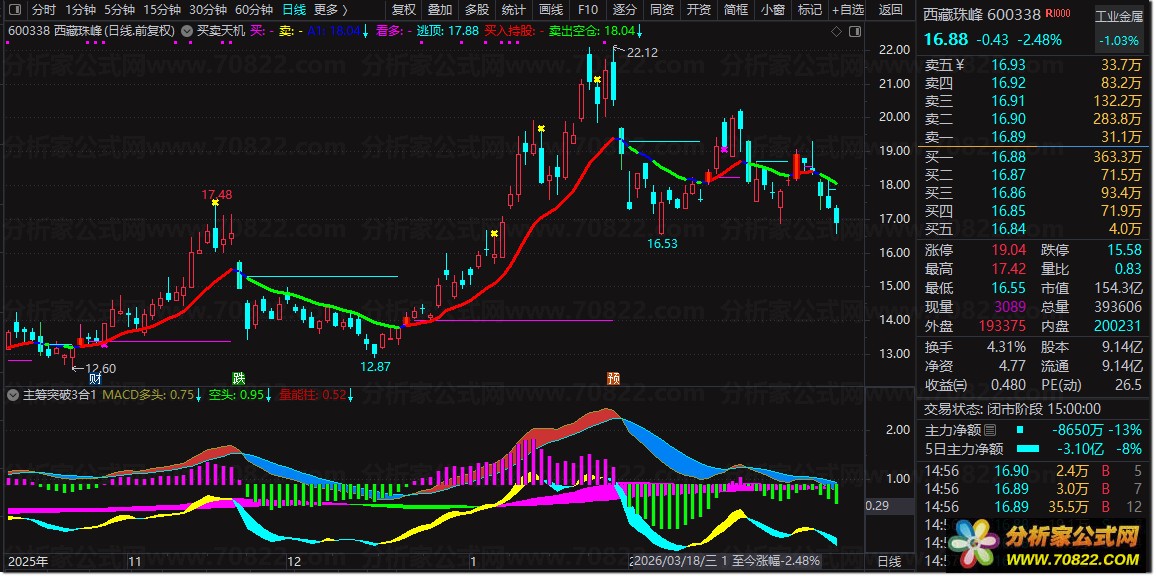
Task: Click the 预 forecast marker on the chart
Action: click(x=613, y=378)
